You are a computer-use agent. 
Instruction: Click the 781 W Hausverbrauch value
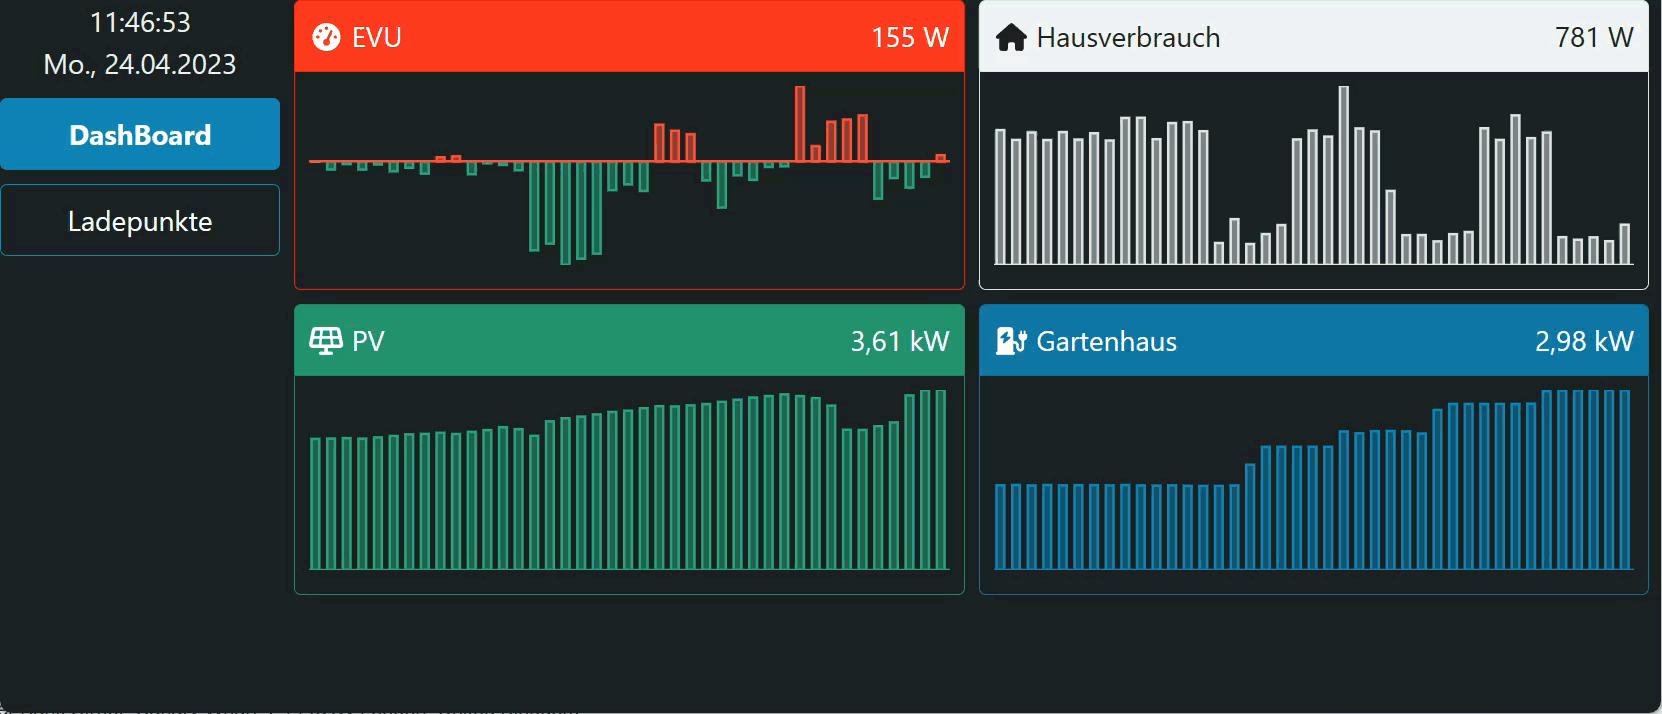point(1594,38)
